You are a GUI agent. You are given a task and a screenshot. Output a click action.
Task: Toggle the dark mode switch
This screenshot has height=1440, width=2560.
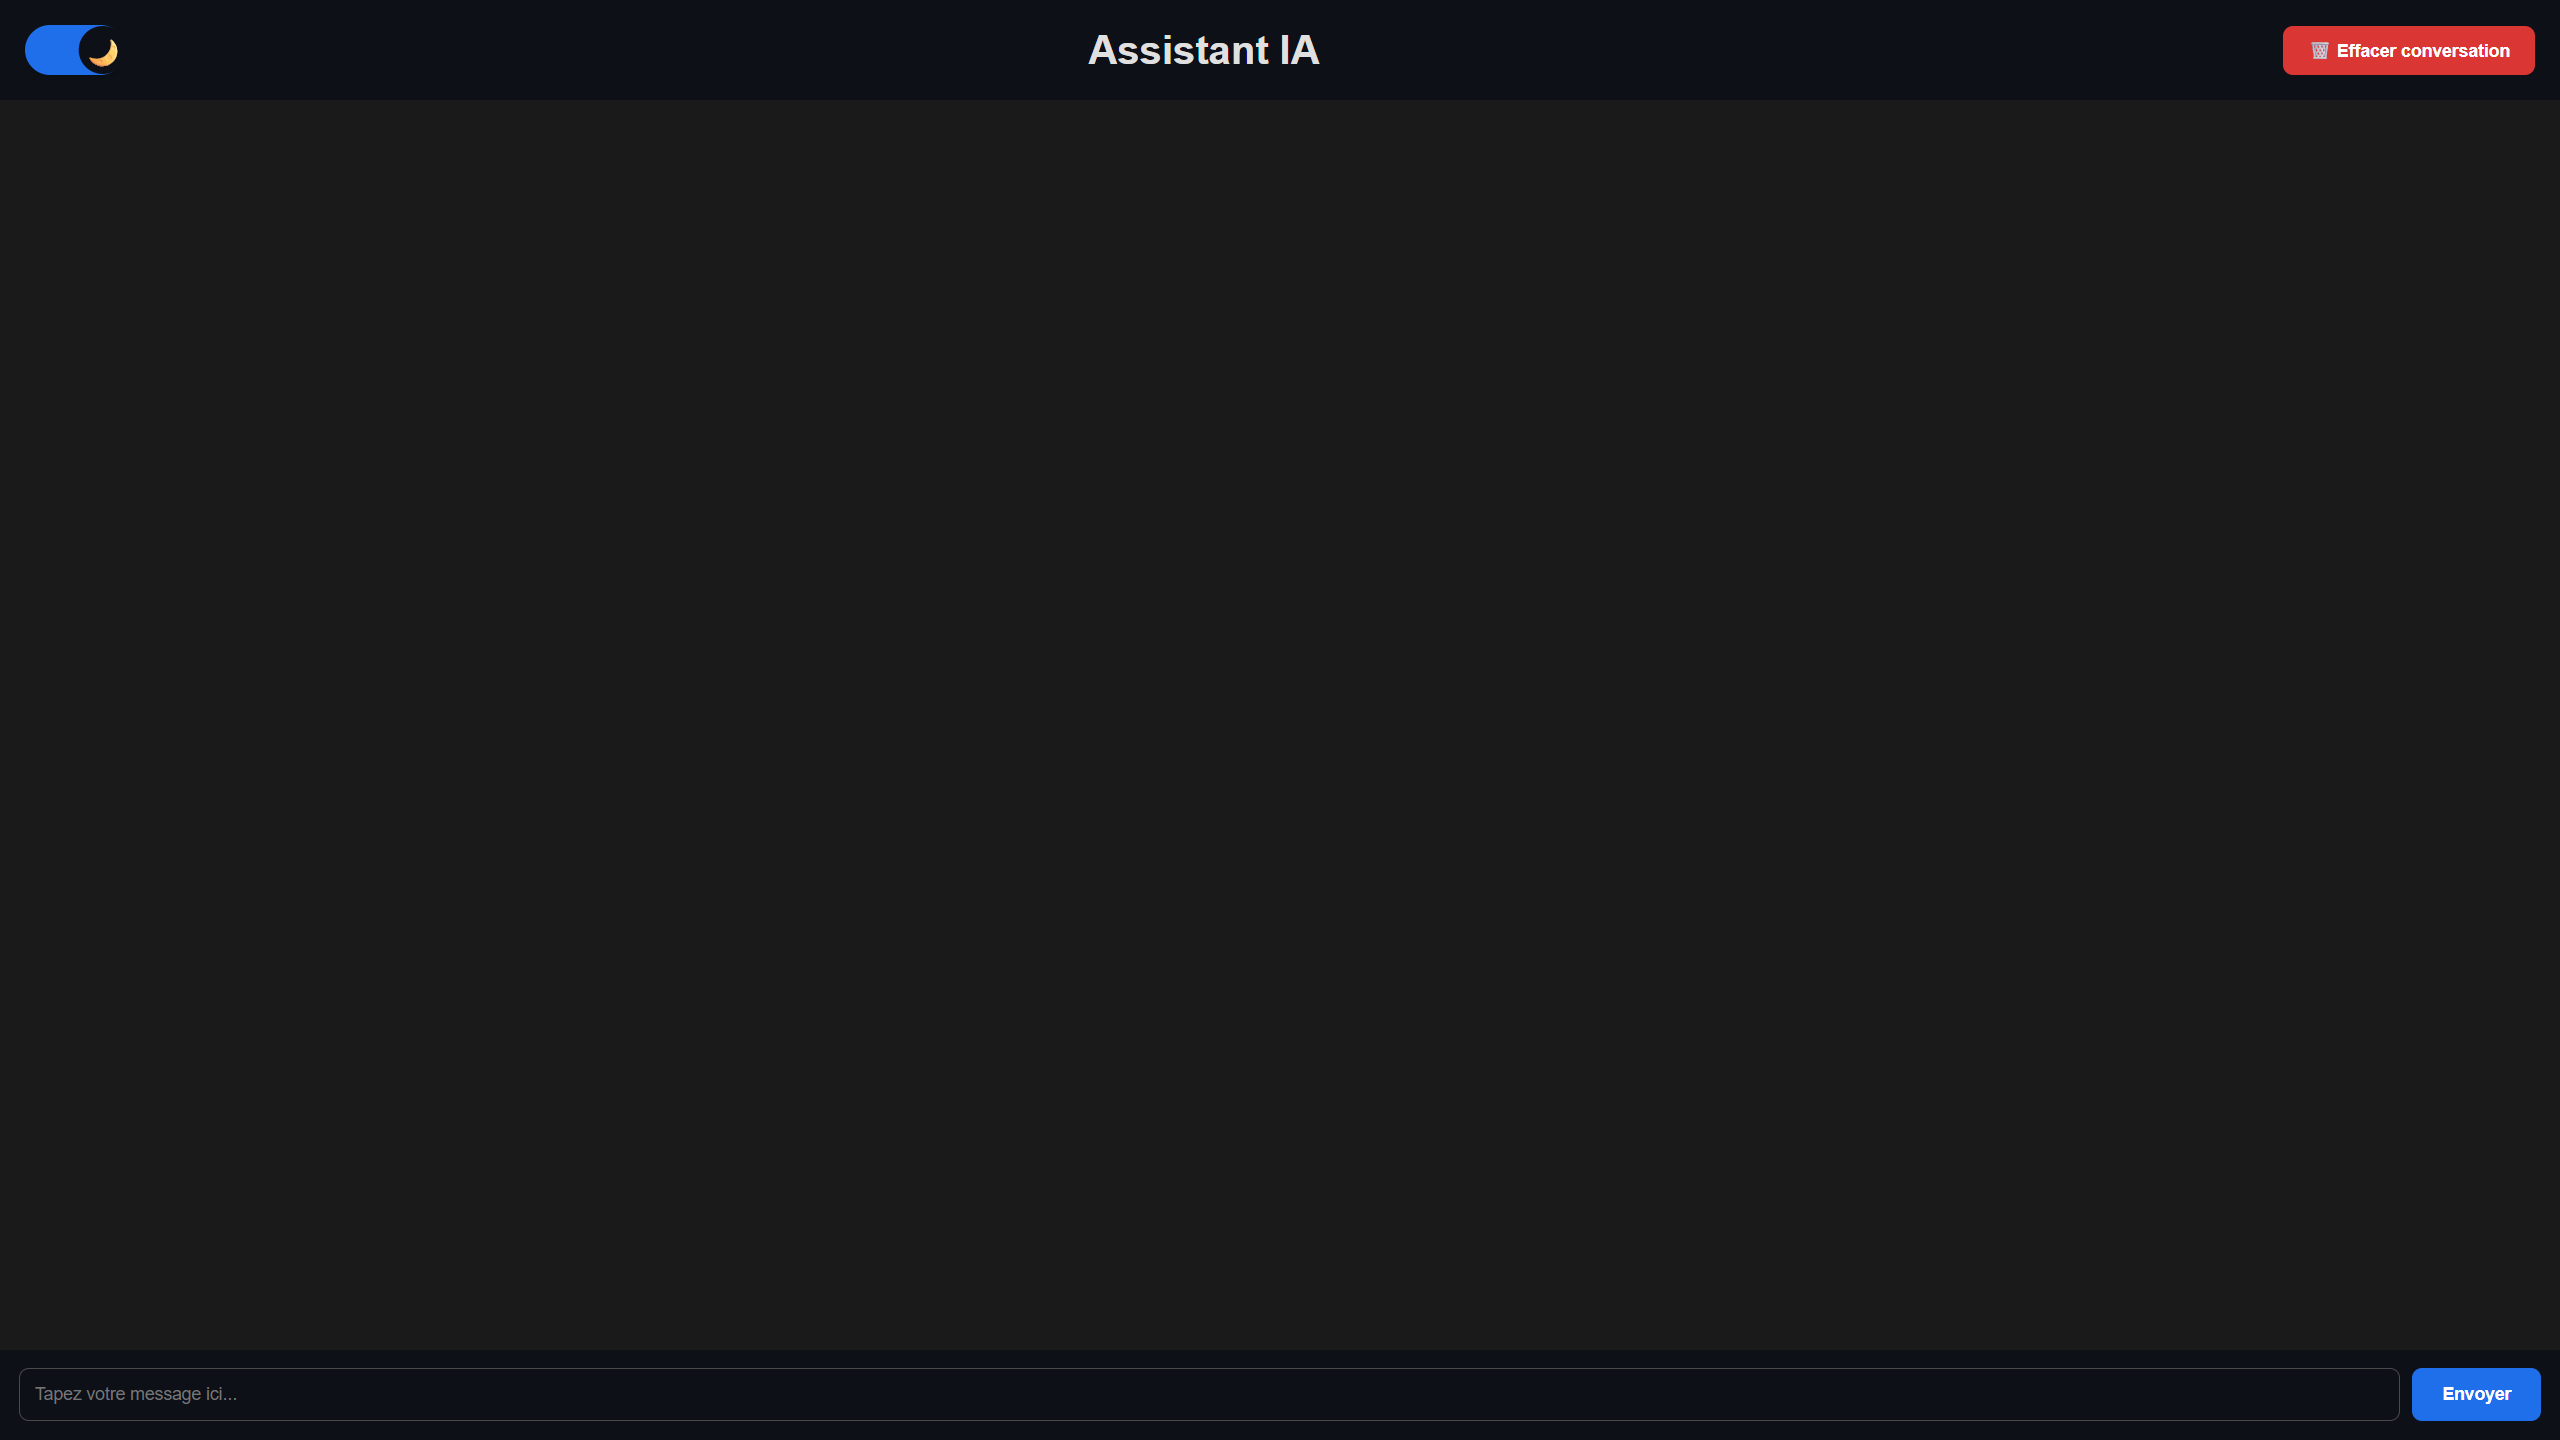tap(72, 50)
